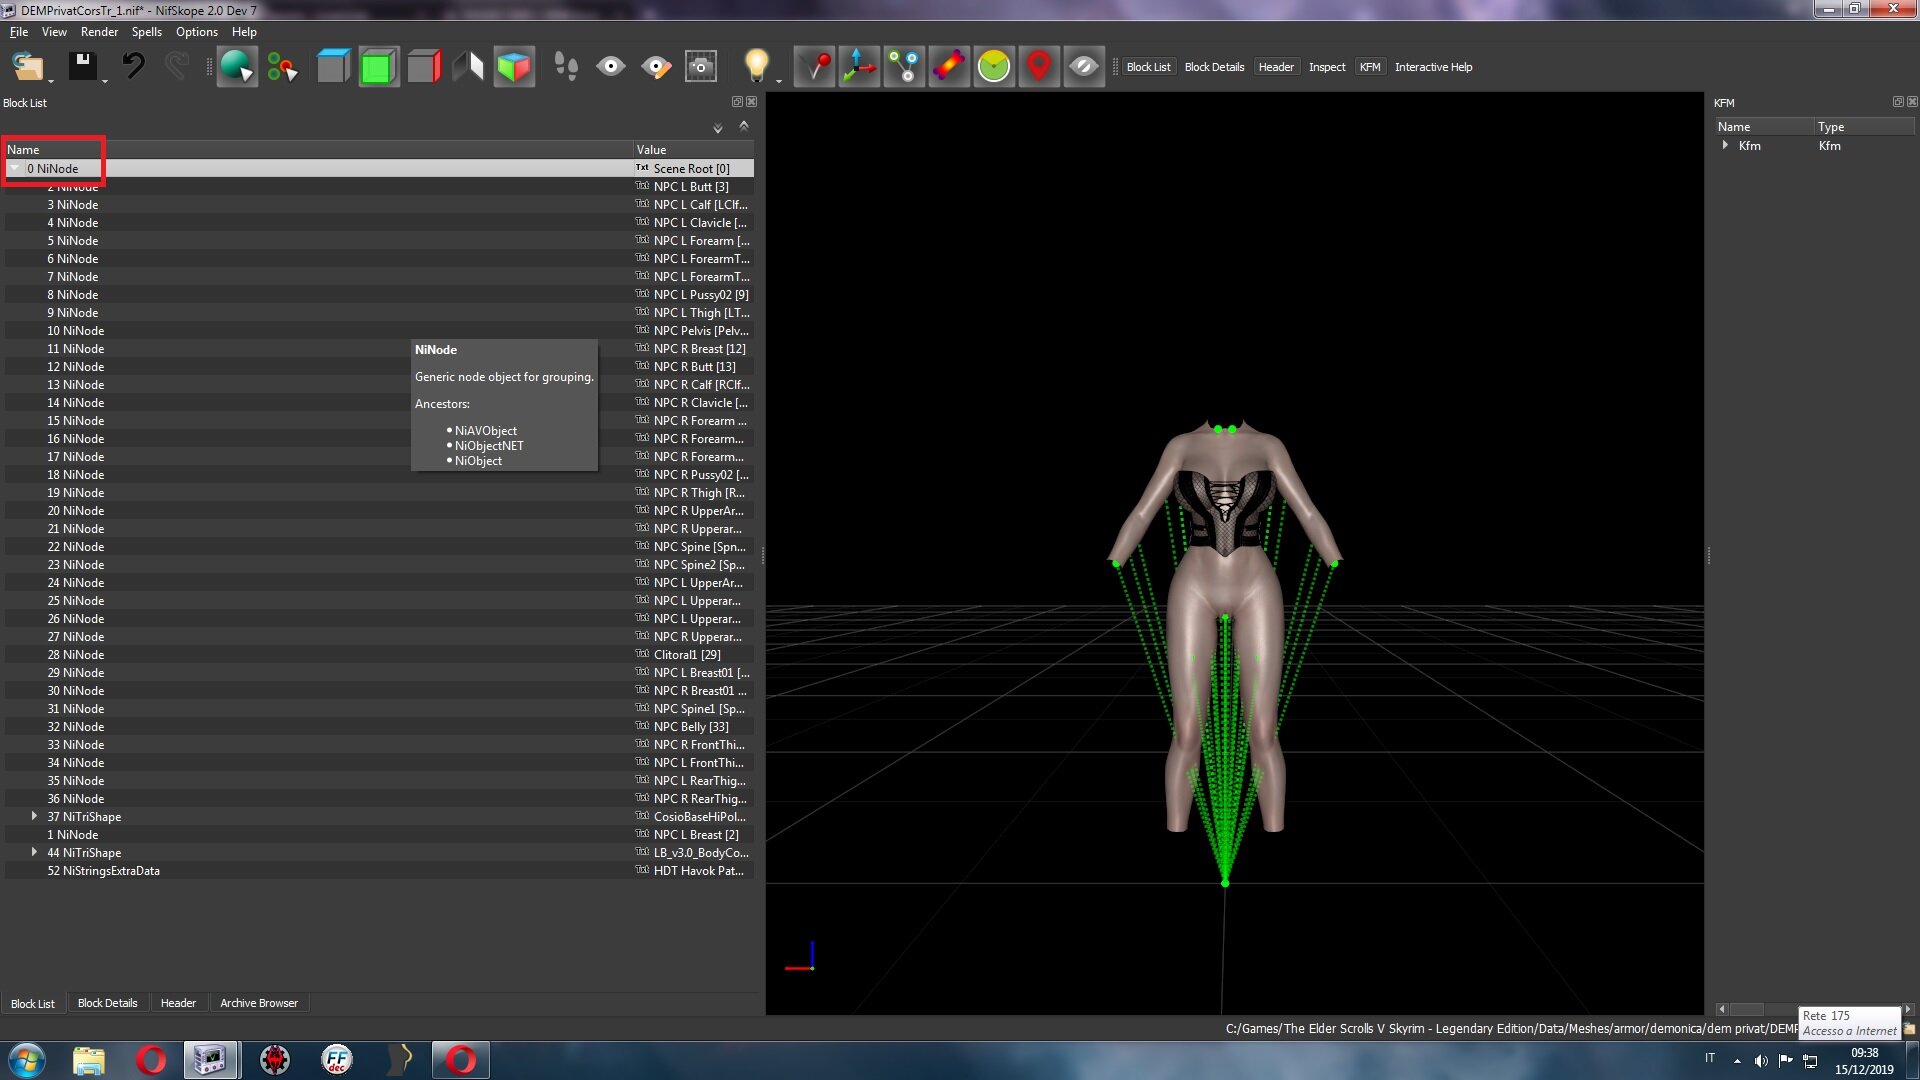Open the Help menu
Viewport: 1920px width, 1080px height.
pos(244,32)
